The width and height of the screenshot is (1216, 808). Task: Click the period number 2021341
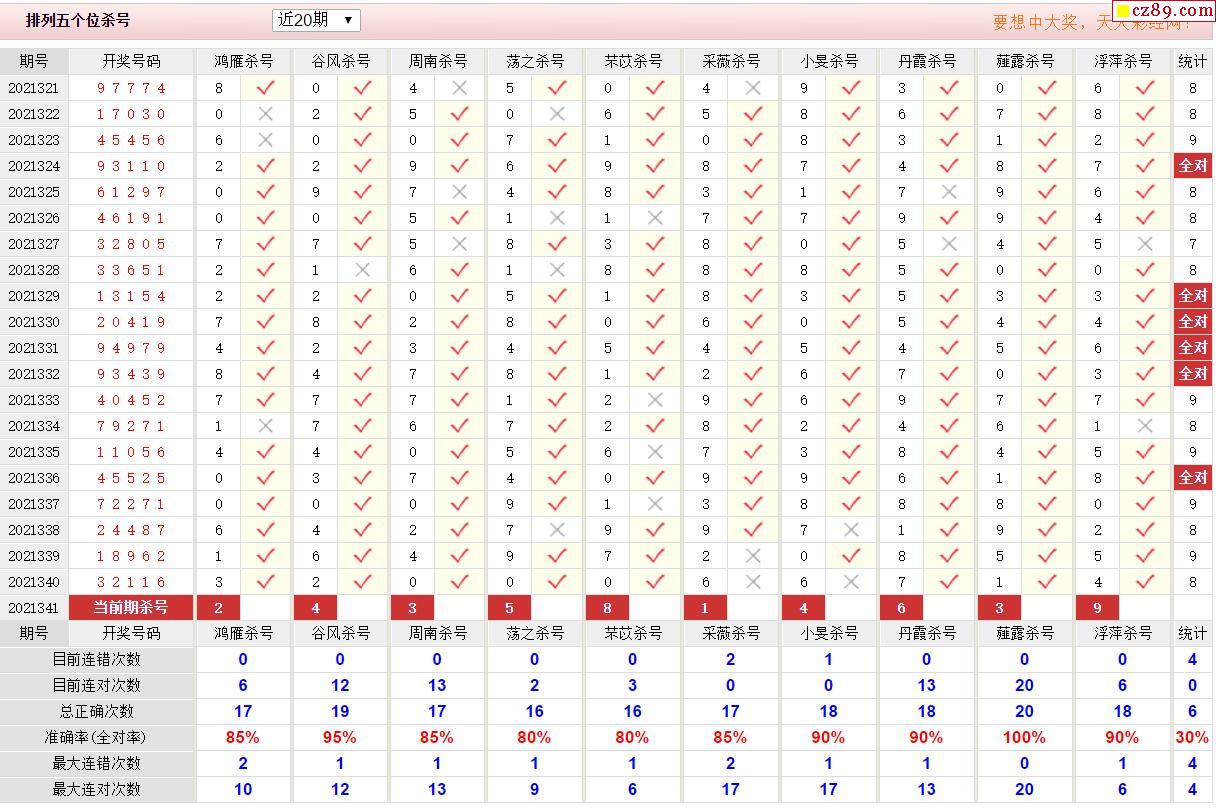click(34, 608)
